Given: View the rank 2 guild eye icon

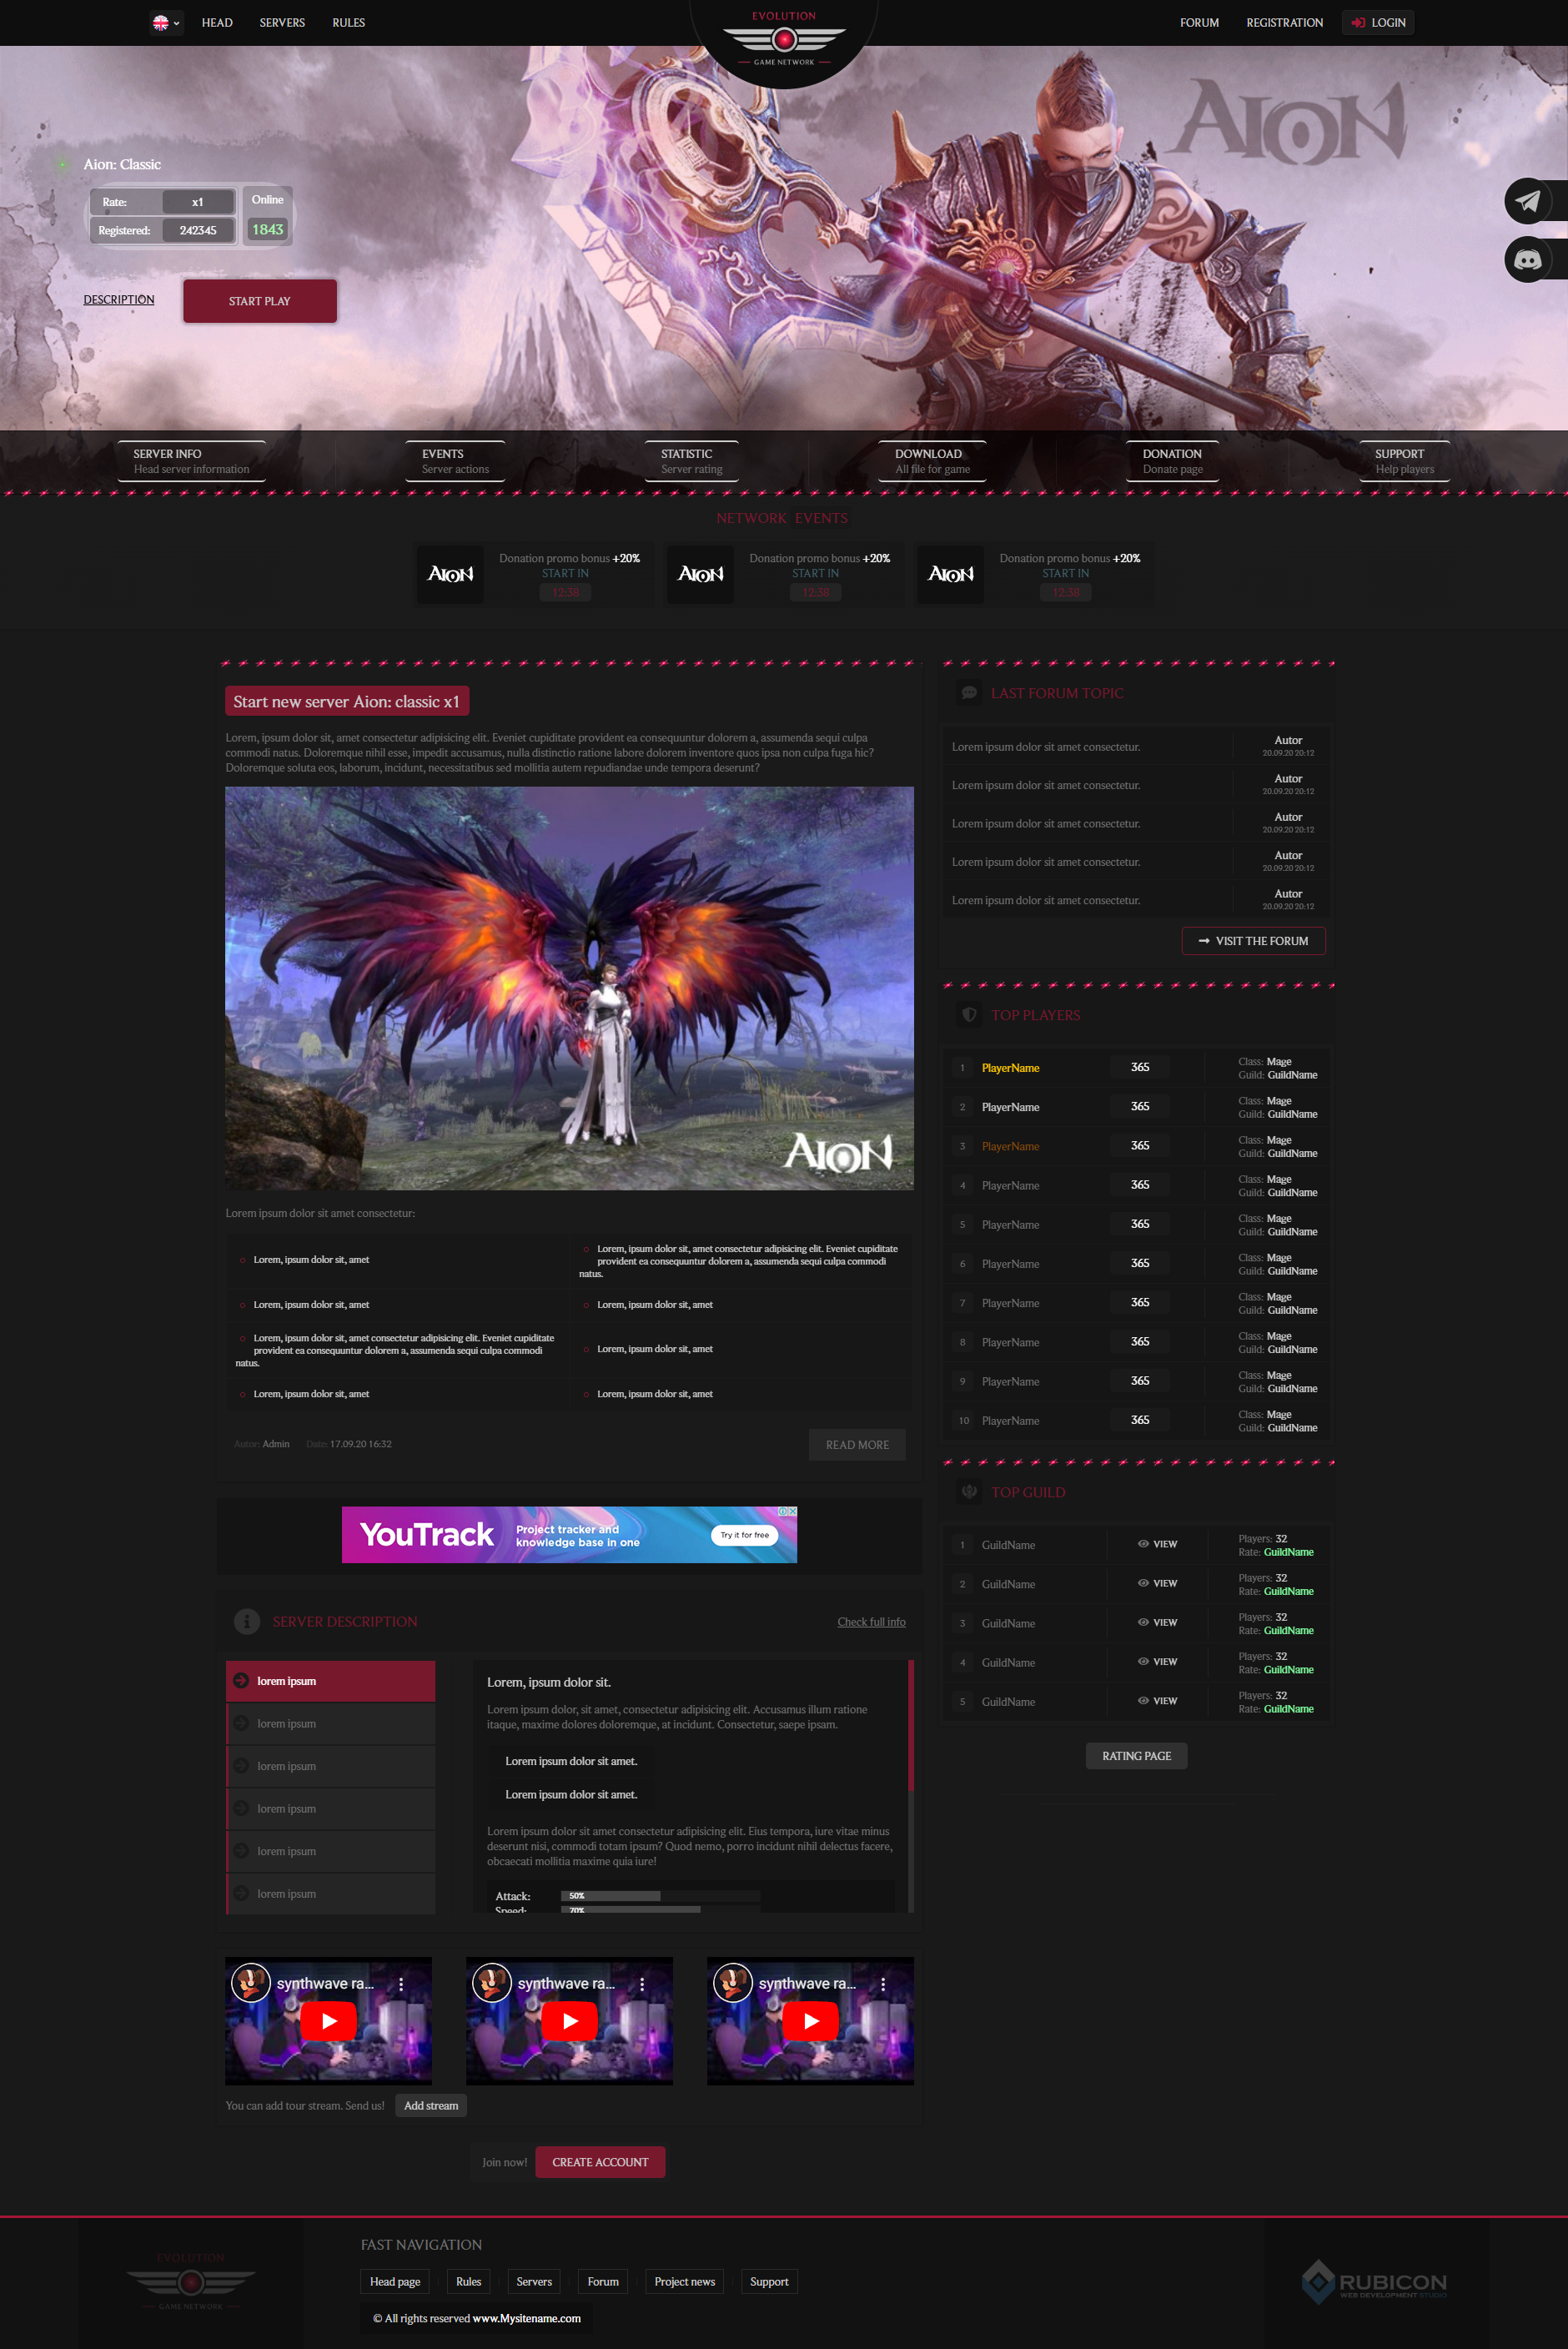Looking at the screenshot, I should tap(1143, 1583).
